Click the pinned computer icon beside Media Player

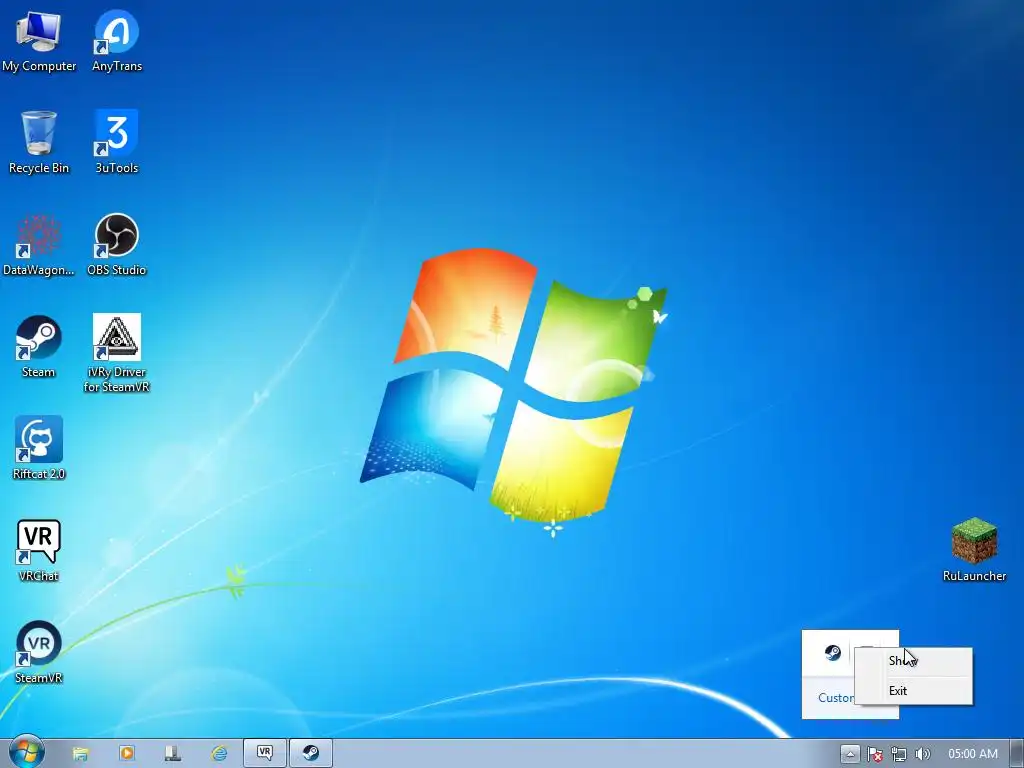(172, 754)
